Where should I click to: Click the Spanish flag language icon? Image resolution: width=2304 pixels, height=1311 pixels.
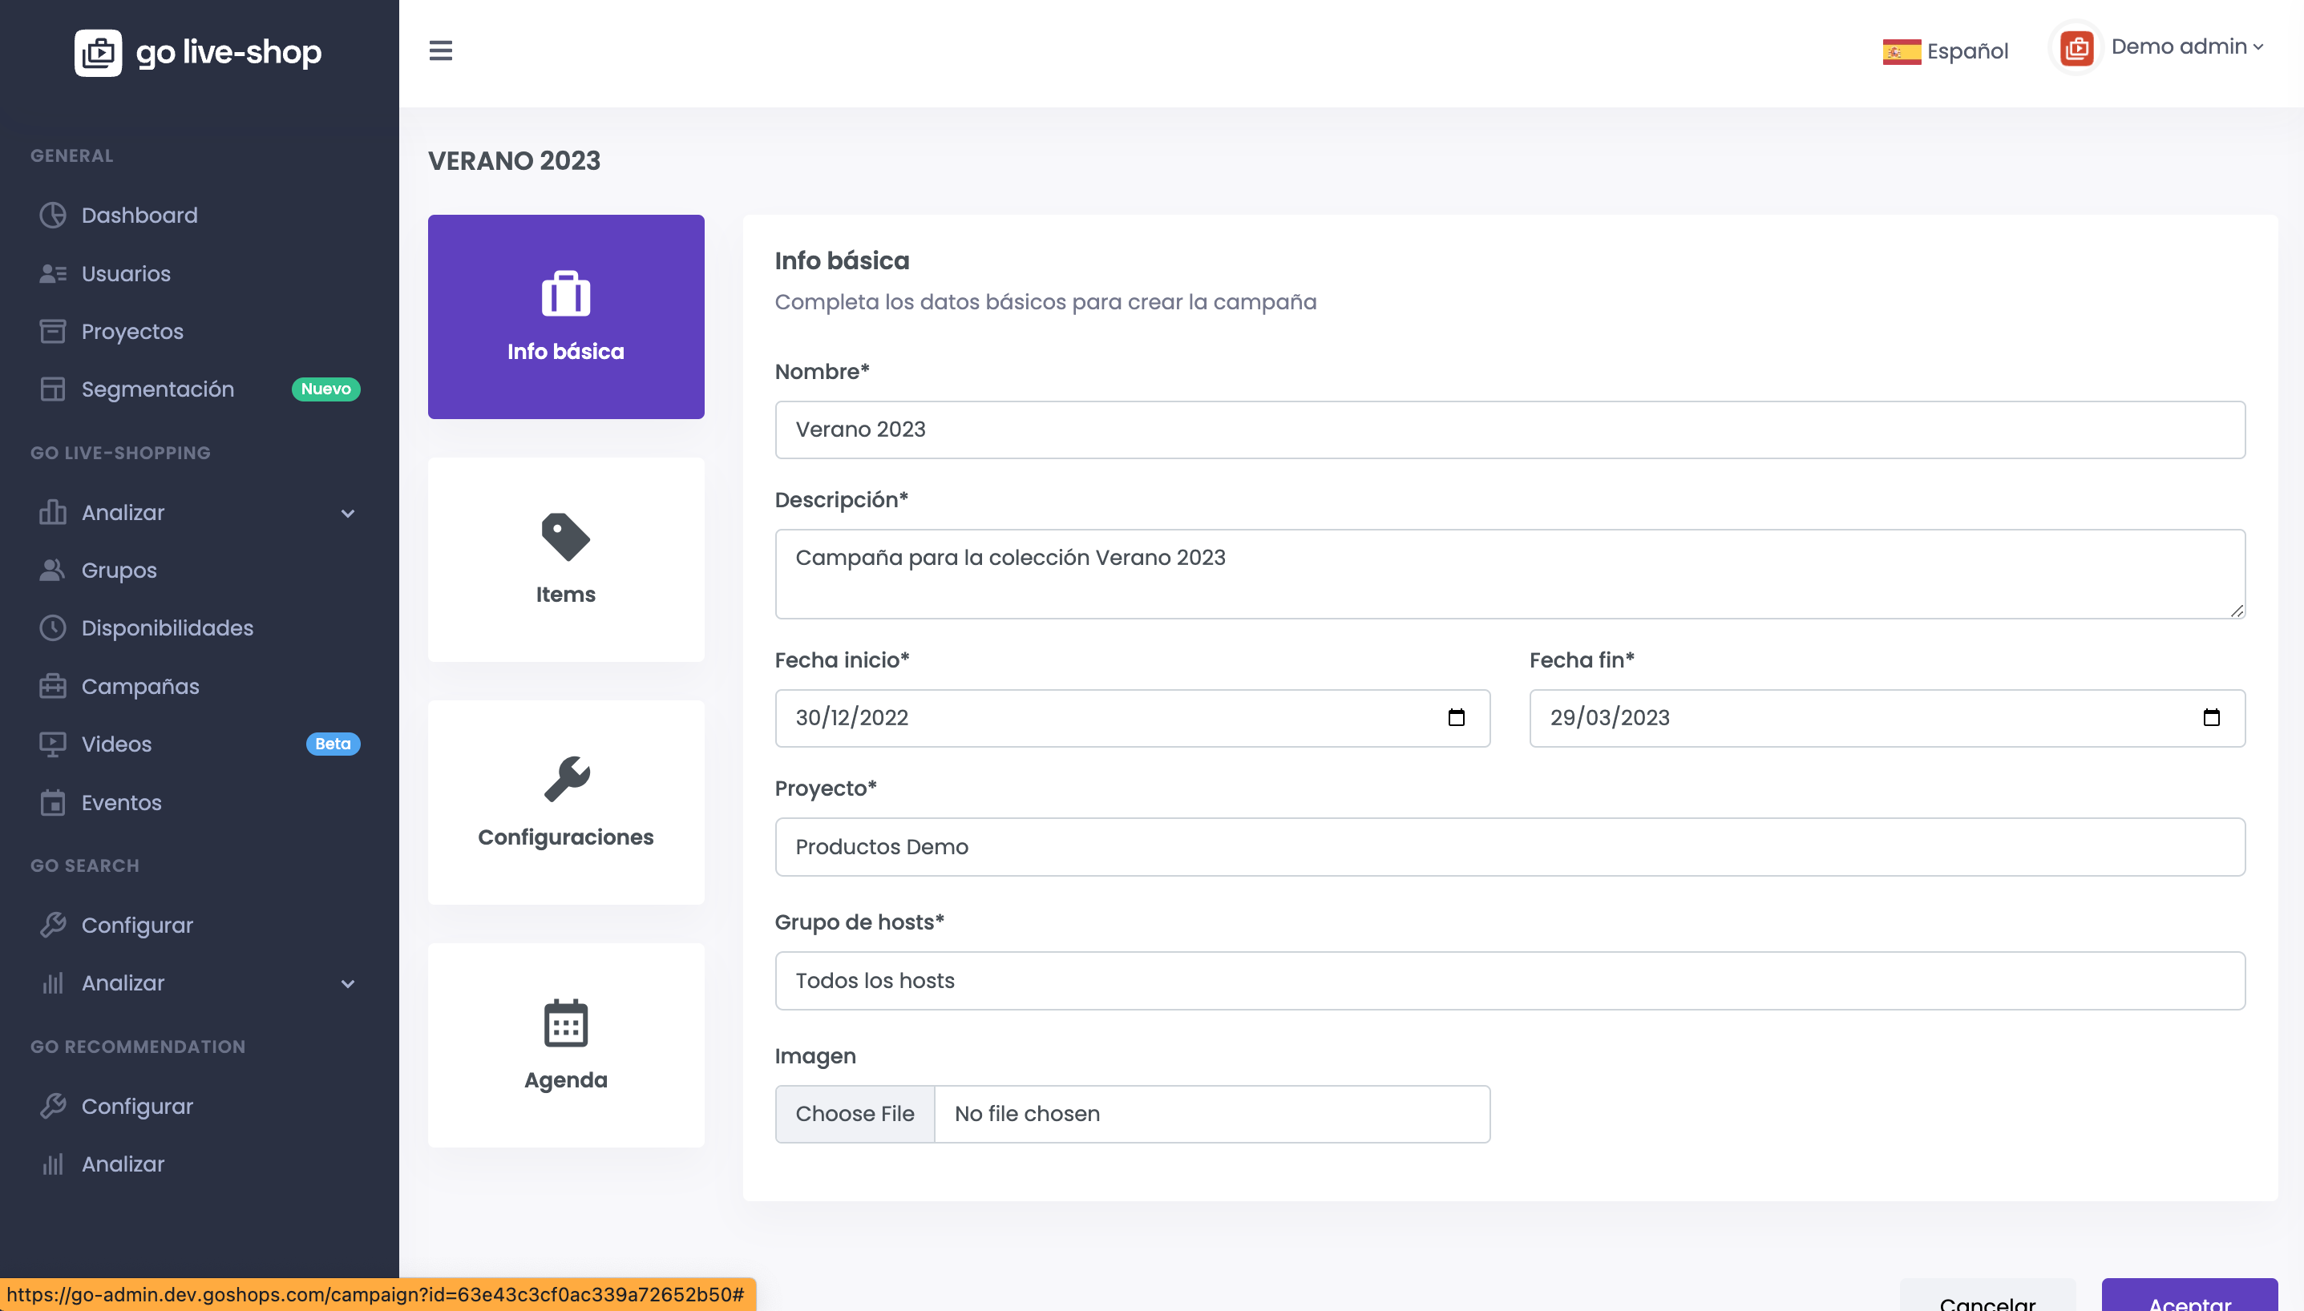point(1901,51)
